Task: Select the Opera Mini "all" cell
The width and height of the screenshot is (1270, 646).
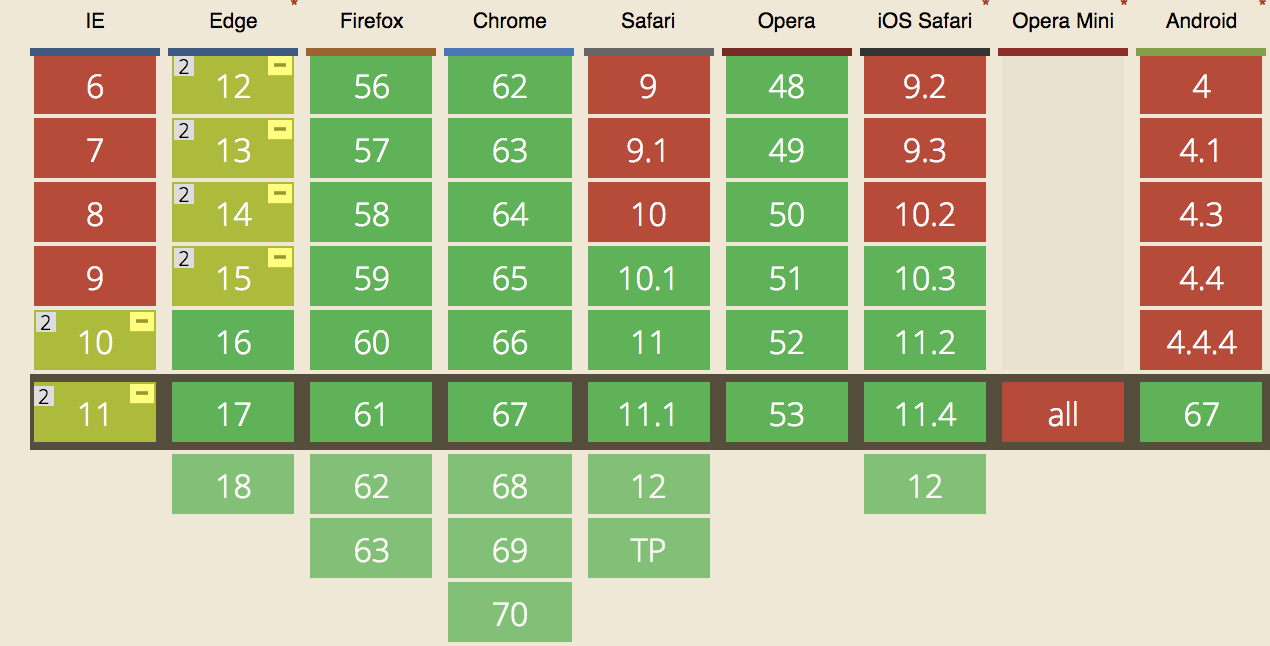Action: [1063, 412]
